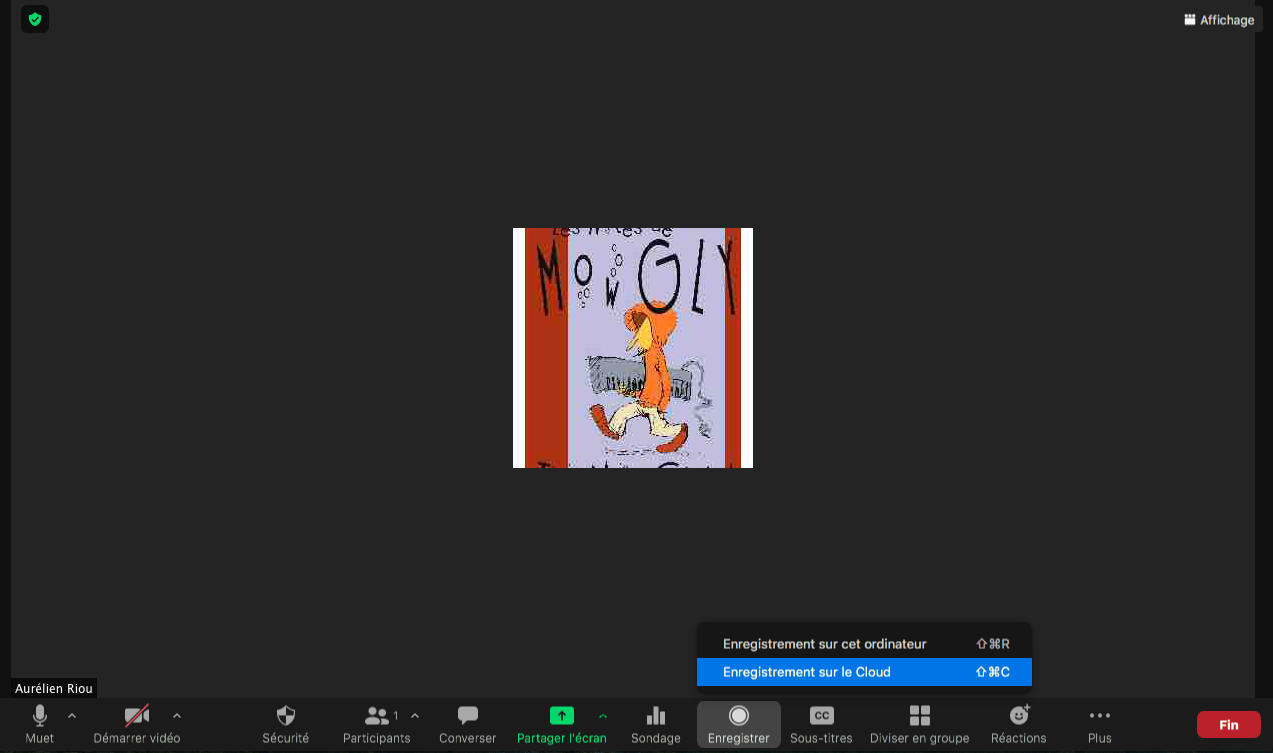This screenshot has width=1273, height=753.
Task: Click the red Fin button
Action: 1228,725
